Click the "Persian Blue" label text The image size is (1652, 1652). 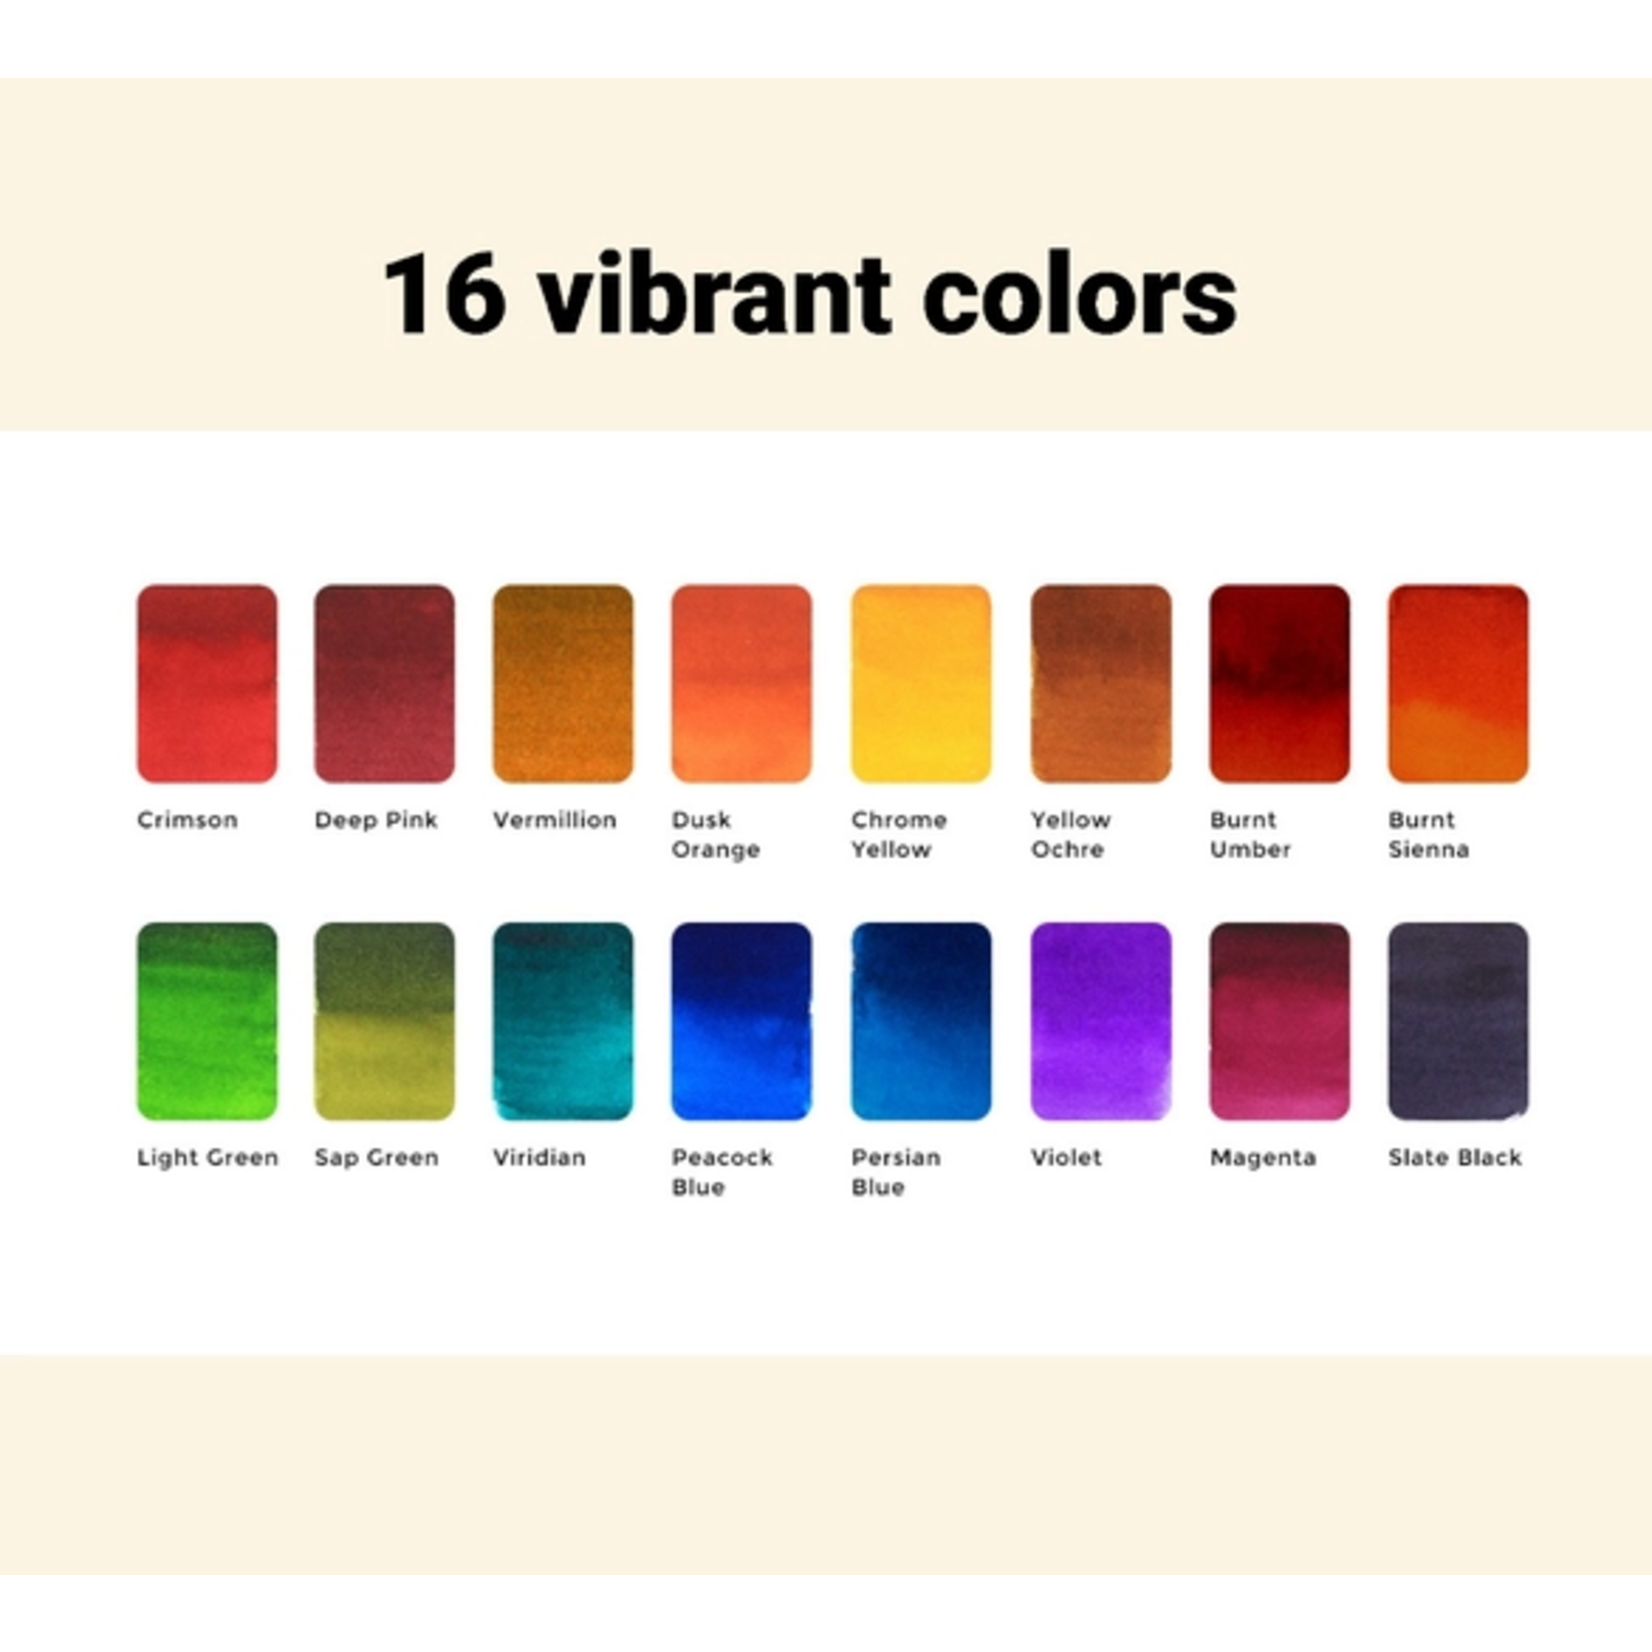(x=896, y=1172)
